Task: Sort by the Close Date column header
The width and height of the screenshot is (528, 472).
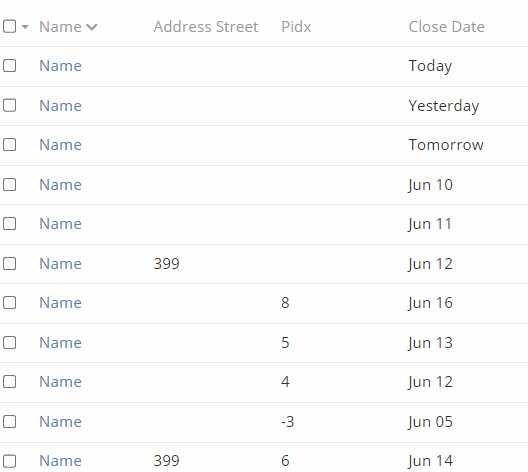Action: (447, 27)
